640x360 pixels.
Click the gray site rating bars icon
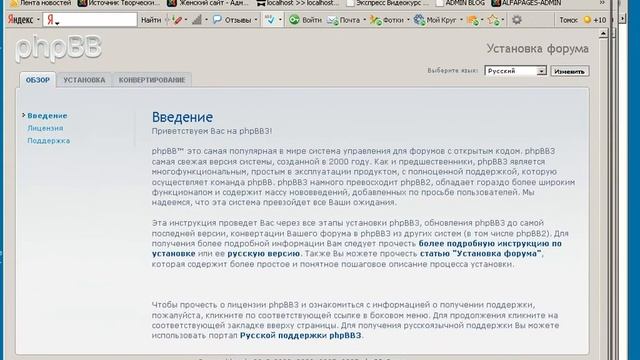pyautogui.click(x=197, y=20)
